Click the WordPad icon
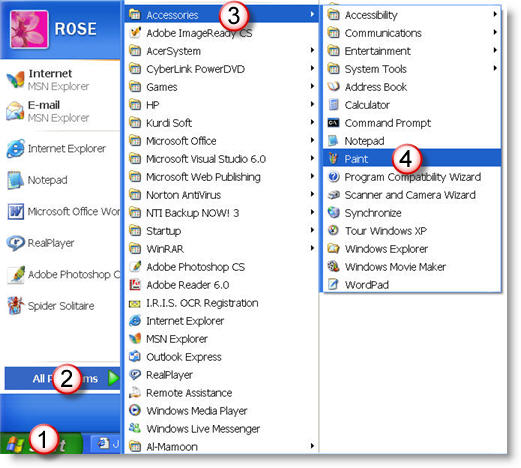The image size is (521, 468). tap(333, 284)
